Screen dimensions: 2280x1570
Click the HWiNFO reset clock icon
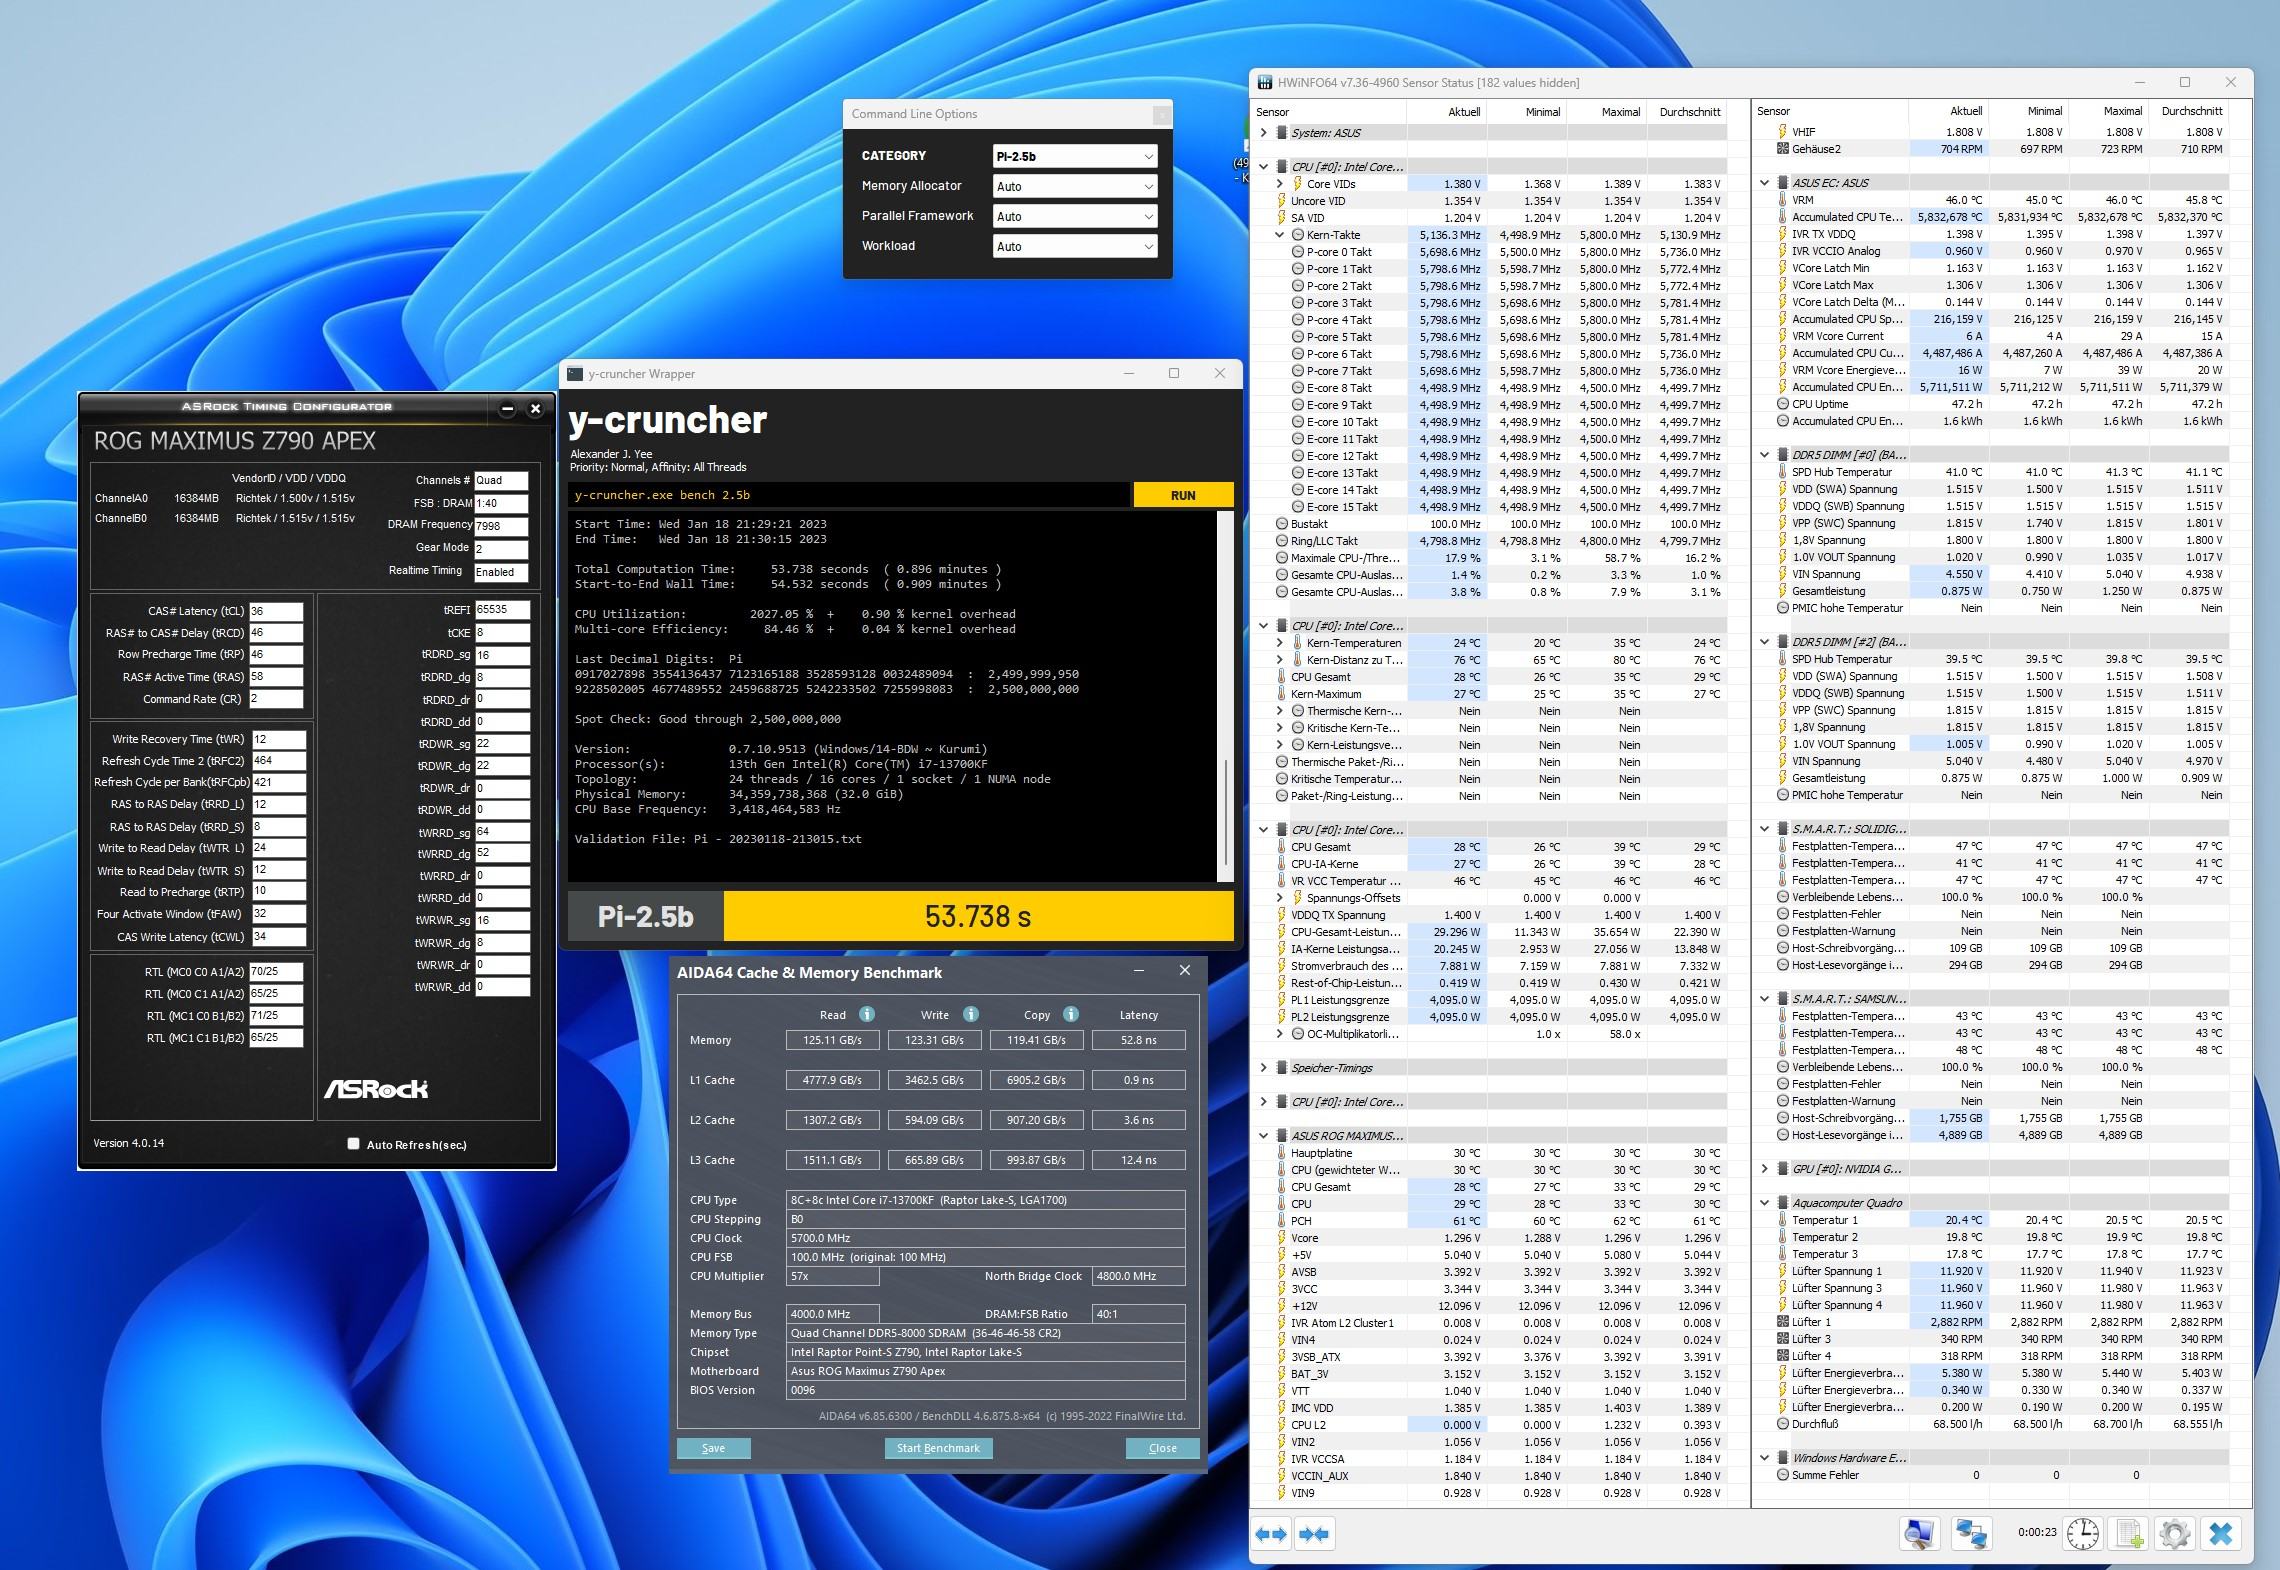[2083, 1534]
